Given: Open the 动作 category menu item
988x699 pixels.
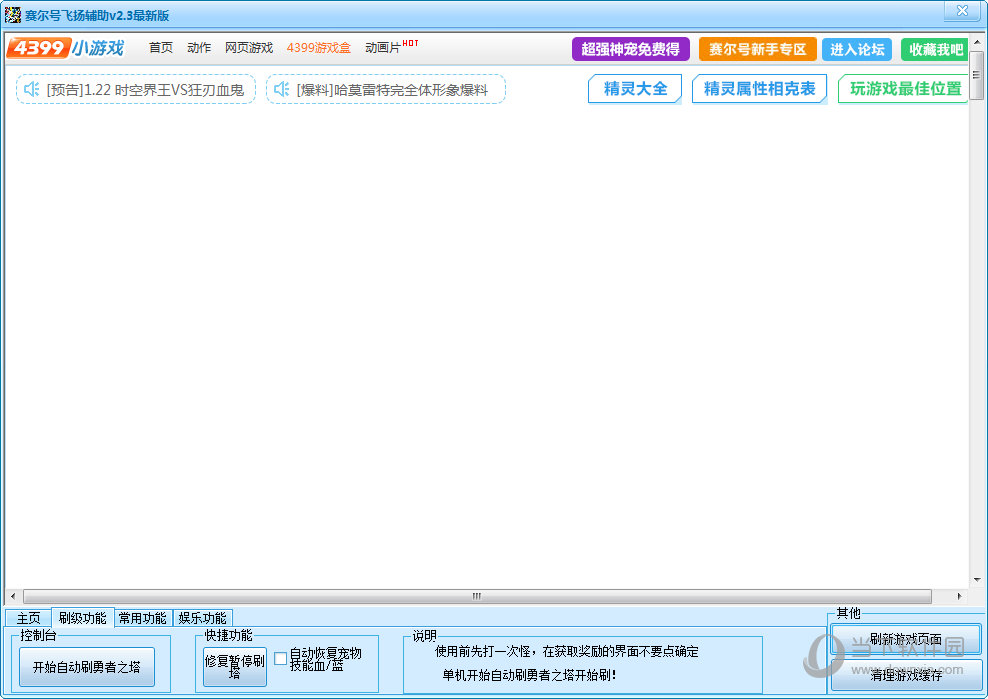Looking at the screenshot, I should pos(199,48).
